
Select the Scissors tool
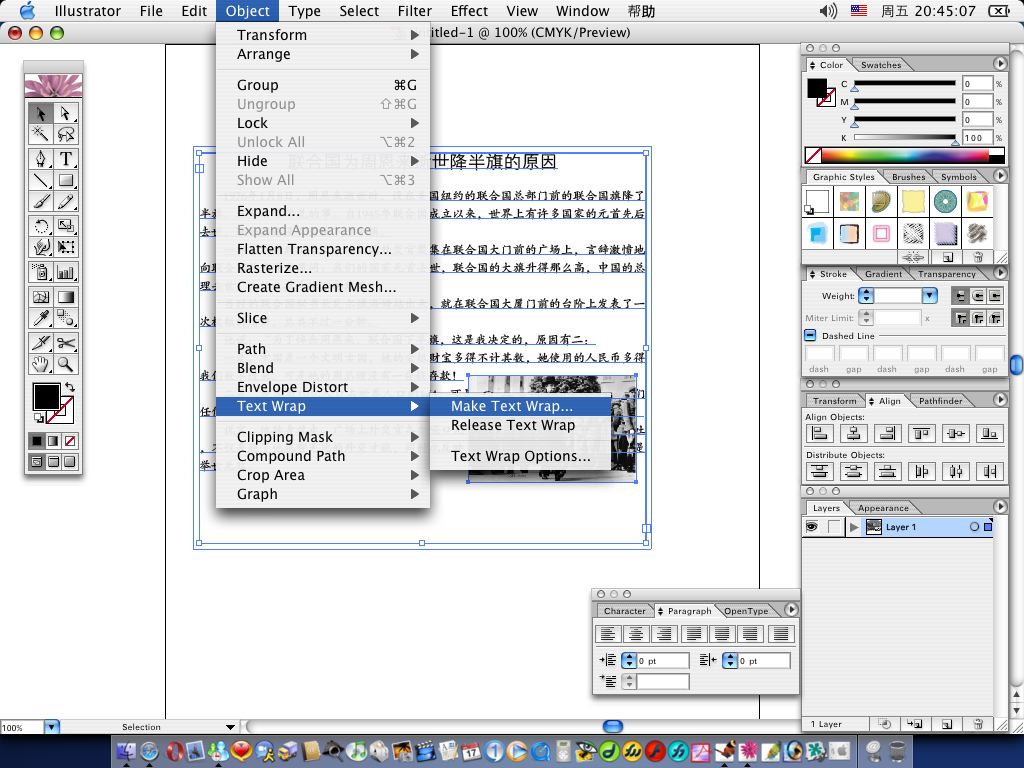coord(65,342)
